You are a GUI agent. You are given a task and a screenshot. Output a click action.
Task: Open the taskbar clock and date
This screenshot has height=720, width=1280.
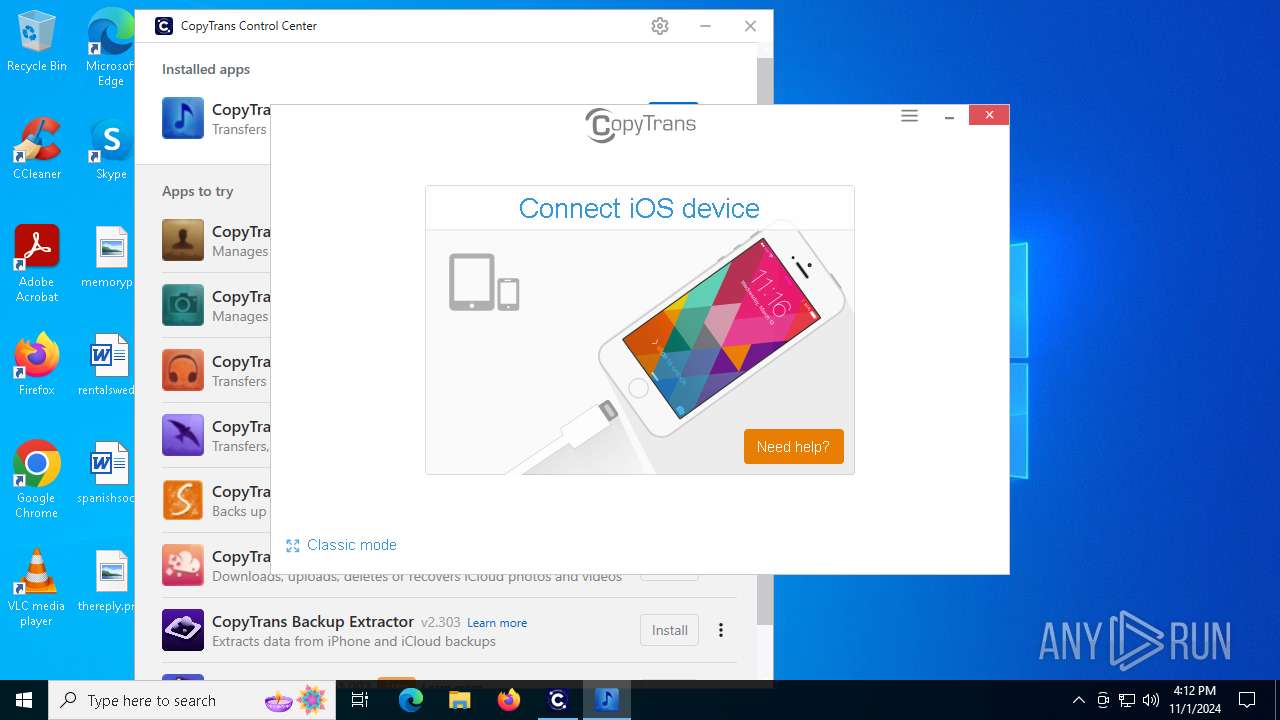(x=1195, y=700)
